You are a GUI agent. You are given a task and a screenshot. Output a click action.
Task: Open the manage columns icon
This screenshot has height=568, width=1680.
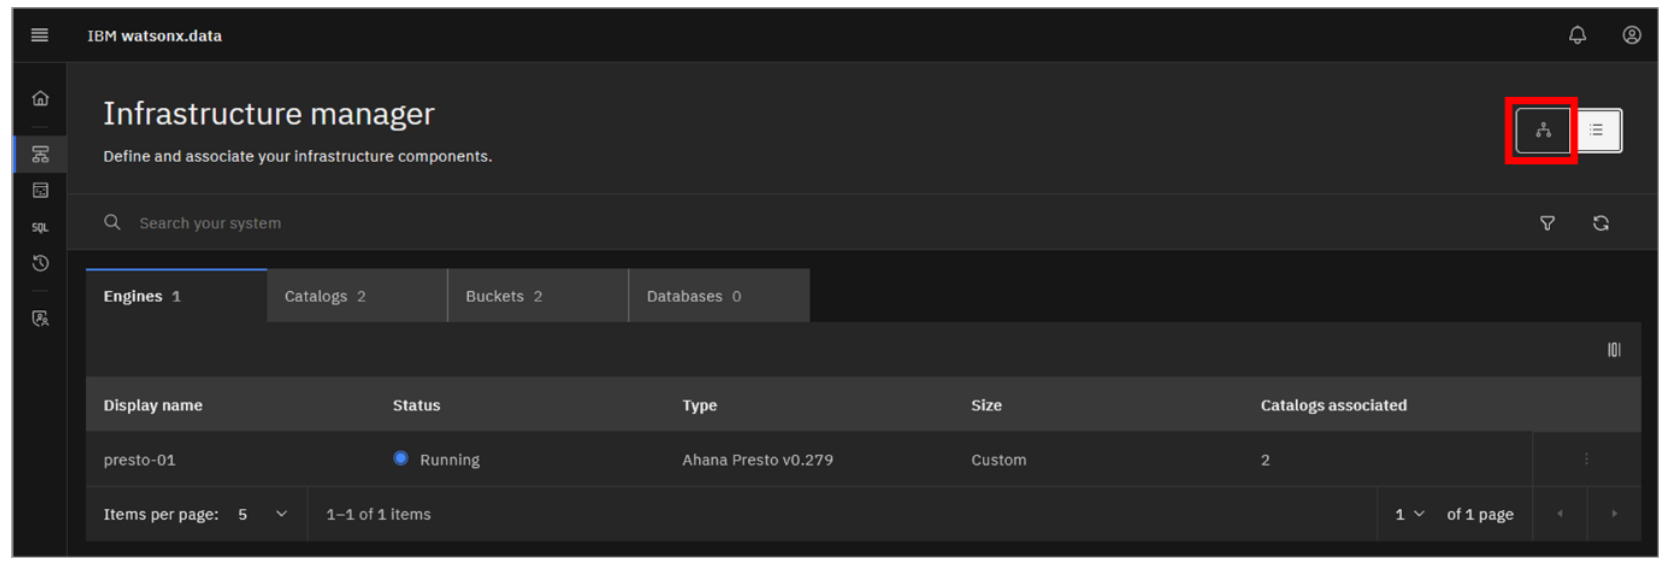(x=1614, y=349)
